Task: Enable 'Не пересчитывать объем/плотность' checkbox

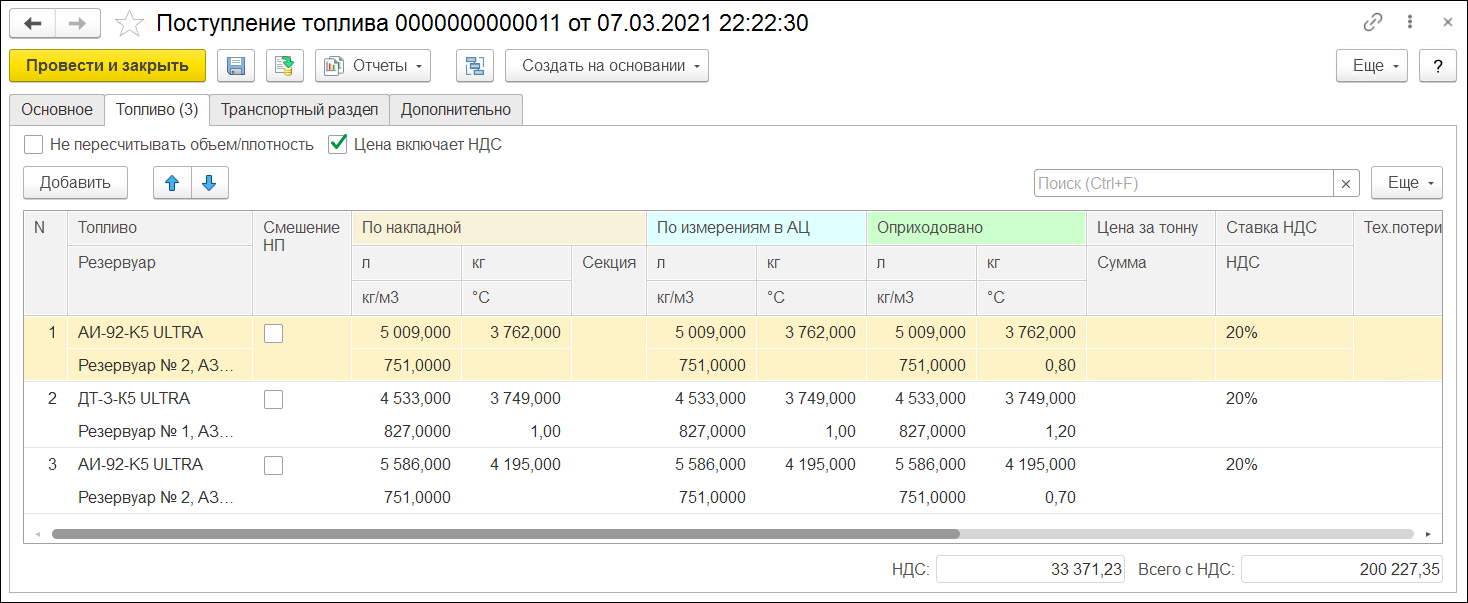Action: click(x=34, y=144)
